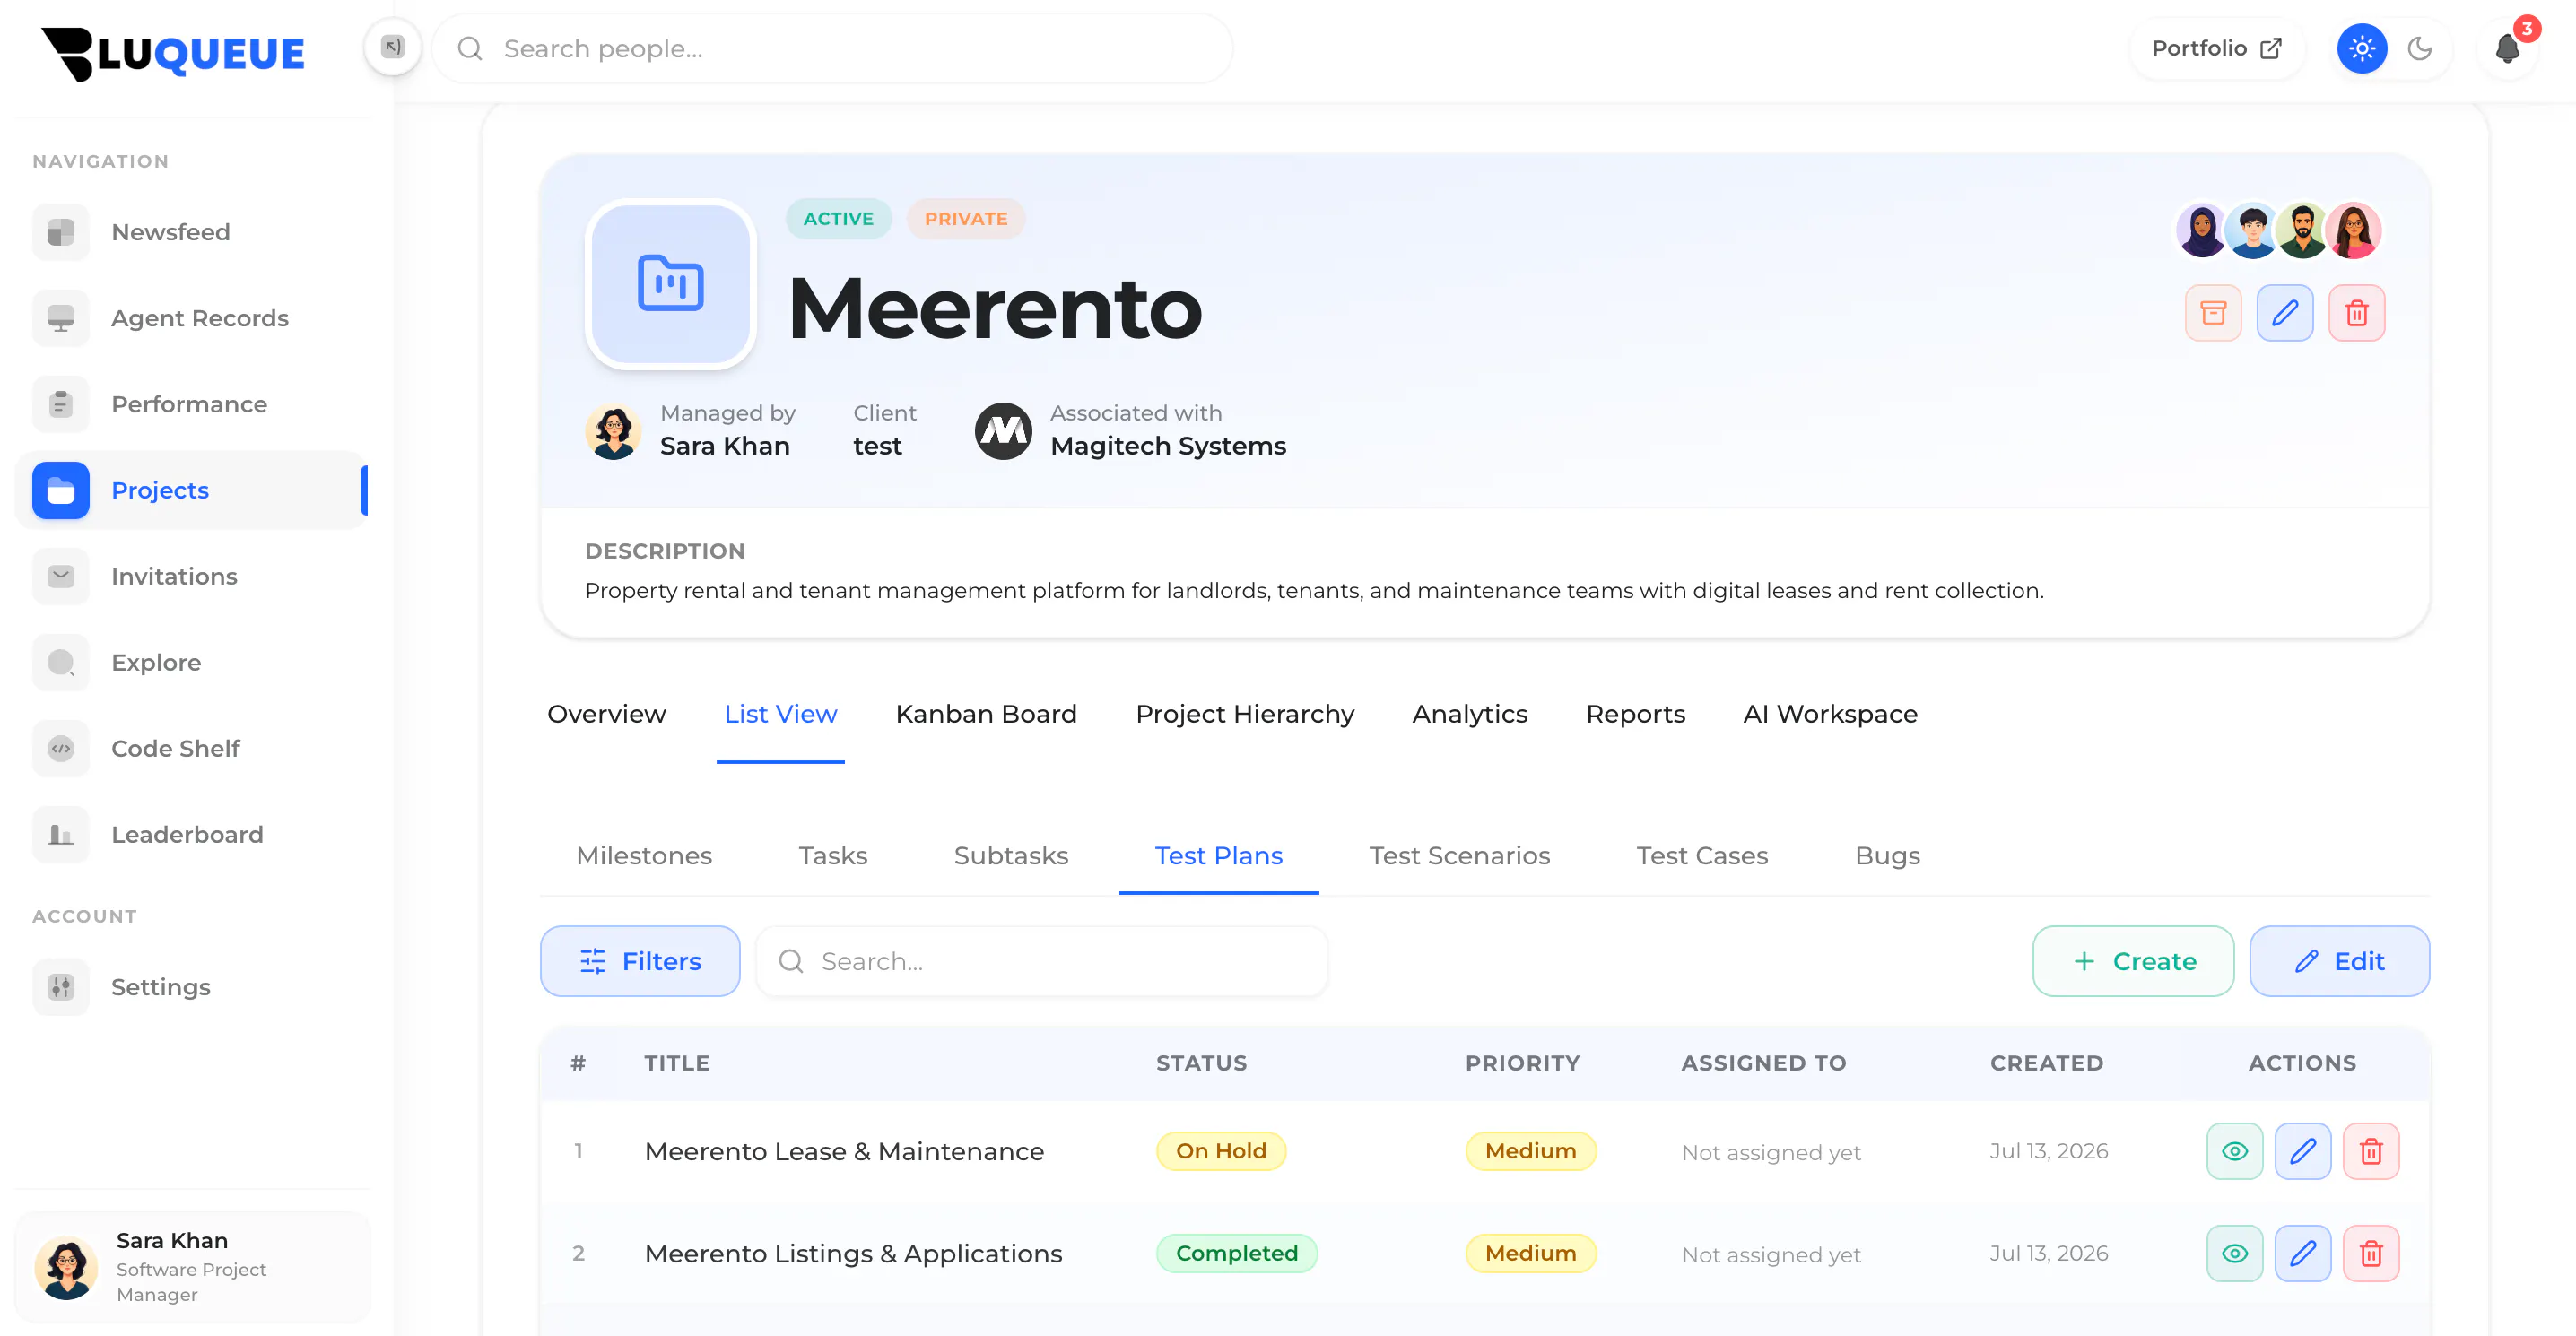Viewport: 2576px width, 1336px height.
Task: Select the Test Plans sub-tab
Action: pyautogui.click(x=1218, y=856)
